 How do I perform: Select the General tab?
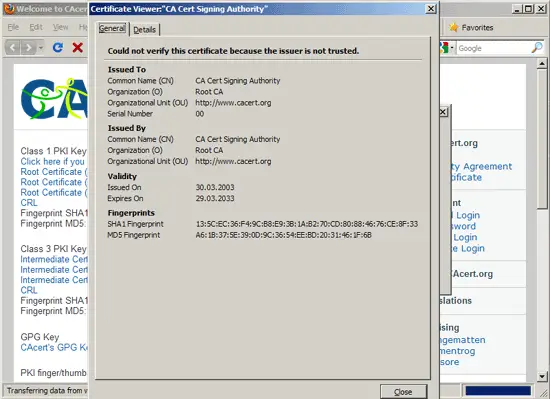(x=112, y=28)
